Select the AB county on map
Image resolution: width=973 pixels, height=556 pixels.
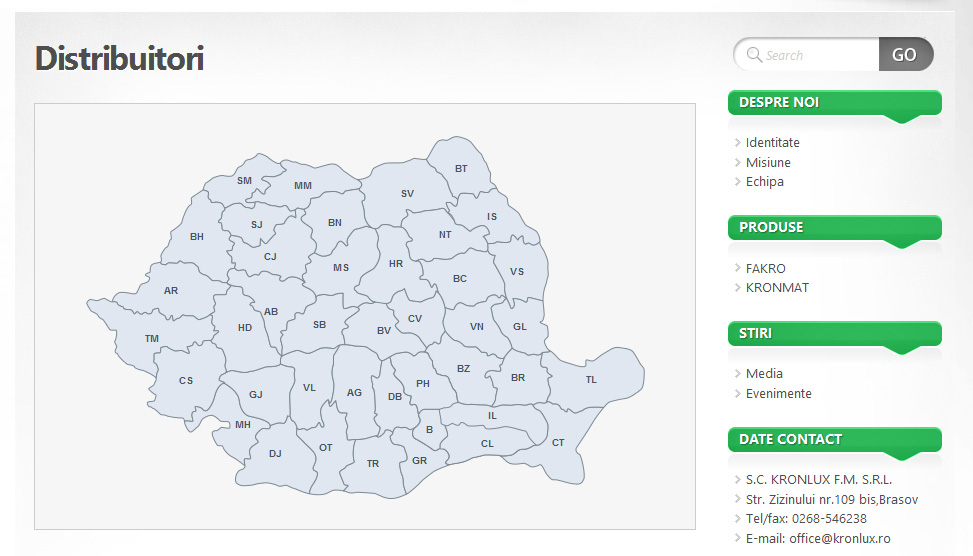click(271, 312)
